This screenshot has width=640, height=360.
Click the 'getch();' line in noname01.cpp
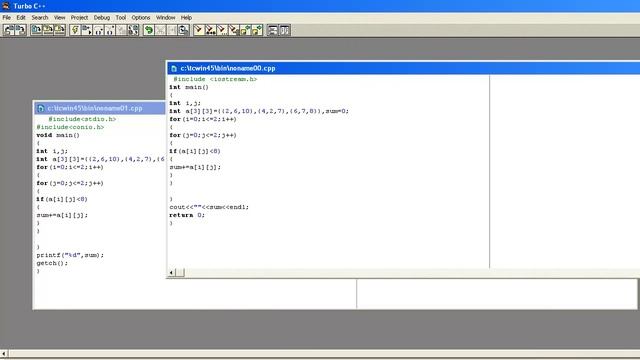click(52, 263)
